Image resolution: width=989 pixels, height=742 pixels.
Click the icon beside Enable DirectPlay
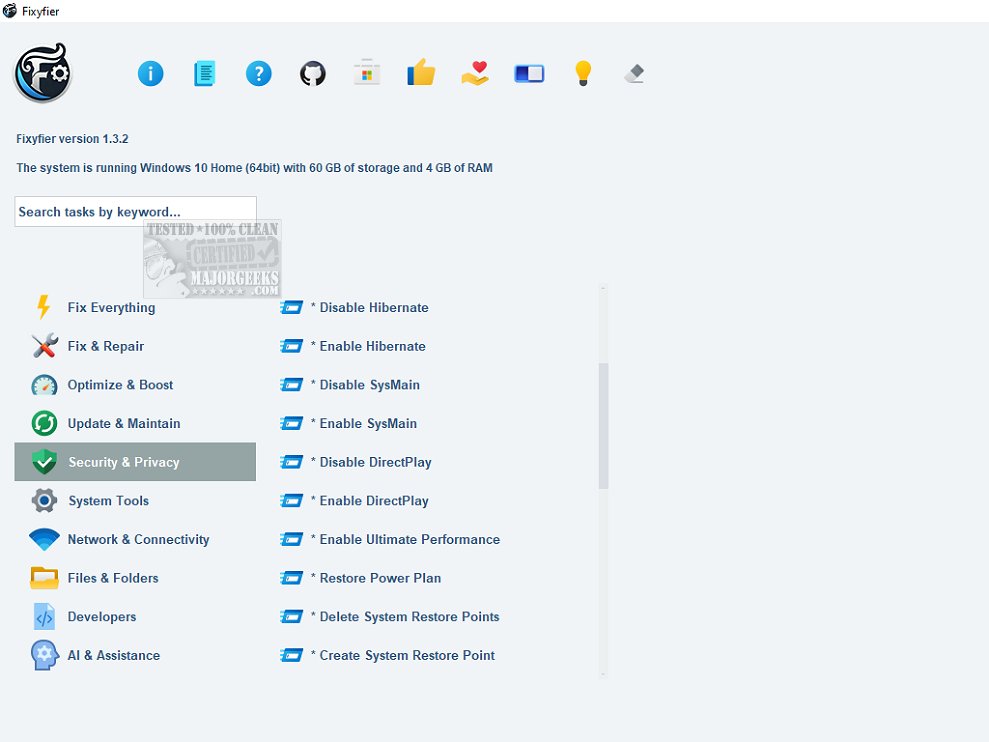click(291, 500)
